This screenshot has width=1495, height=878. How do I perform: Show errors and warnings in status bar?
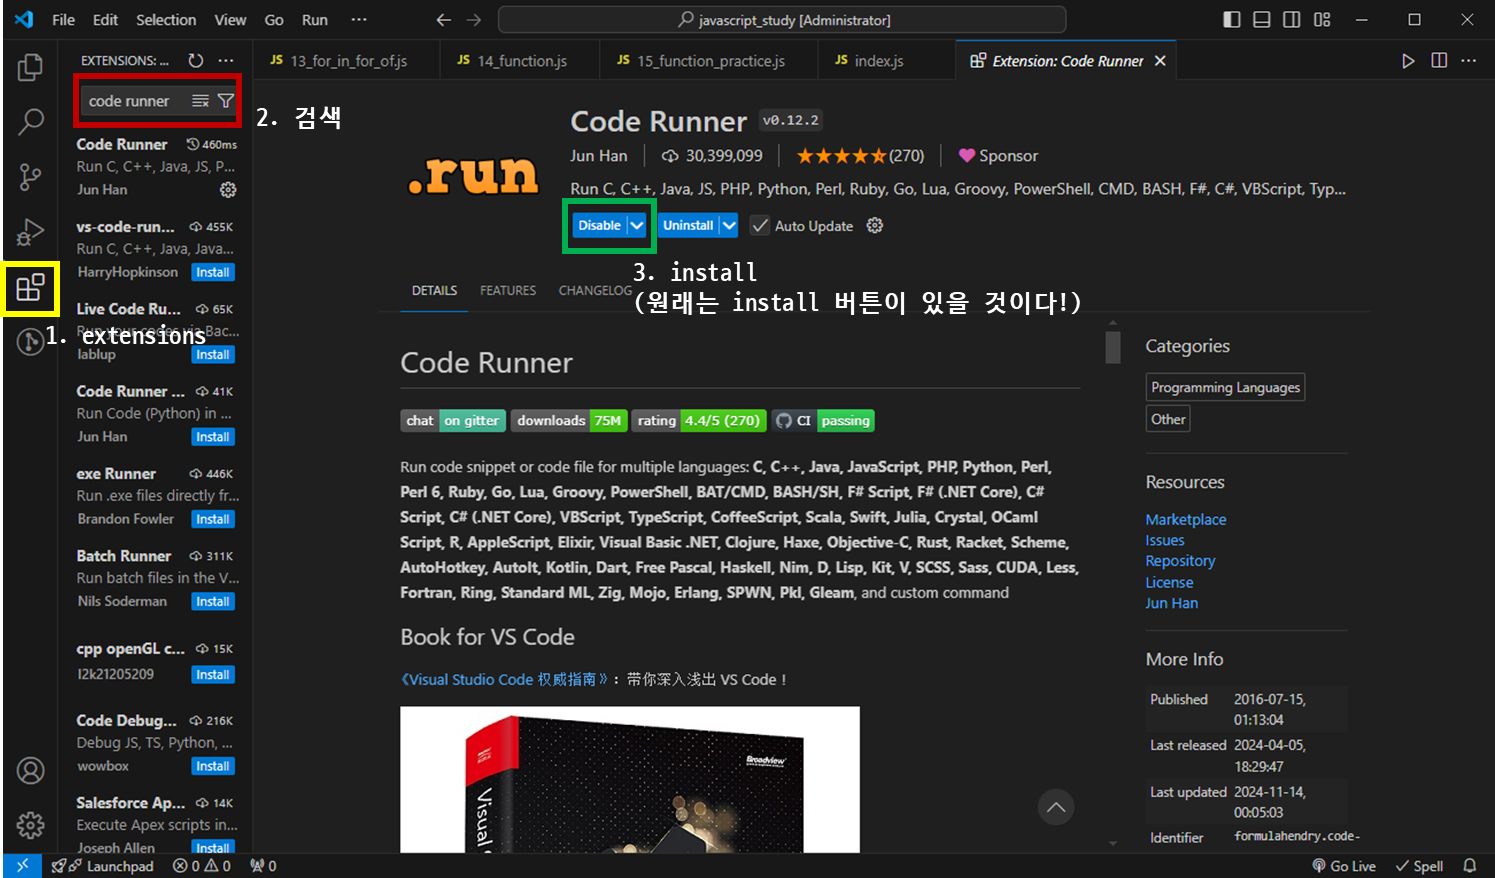(x=202, y=866)
